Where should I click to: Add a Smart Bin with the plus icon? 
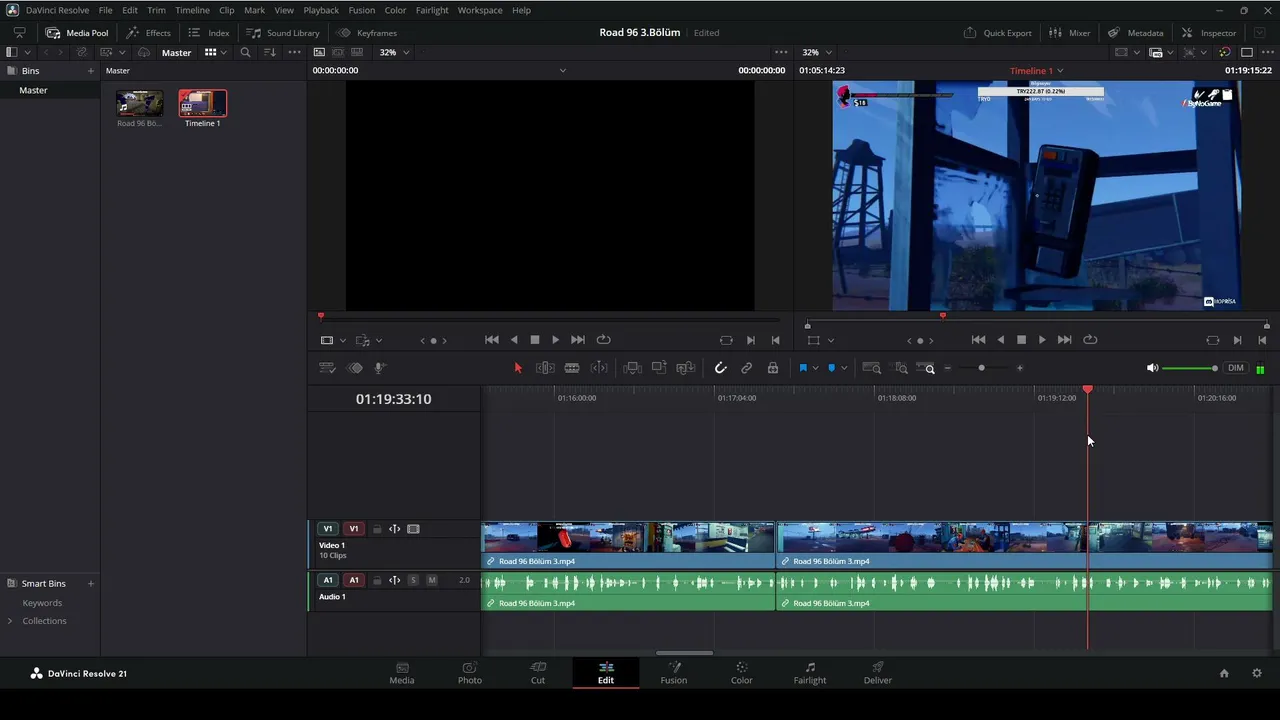pyautogui.click(x=91, y=583)
